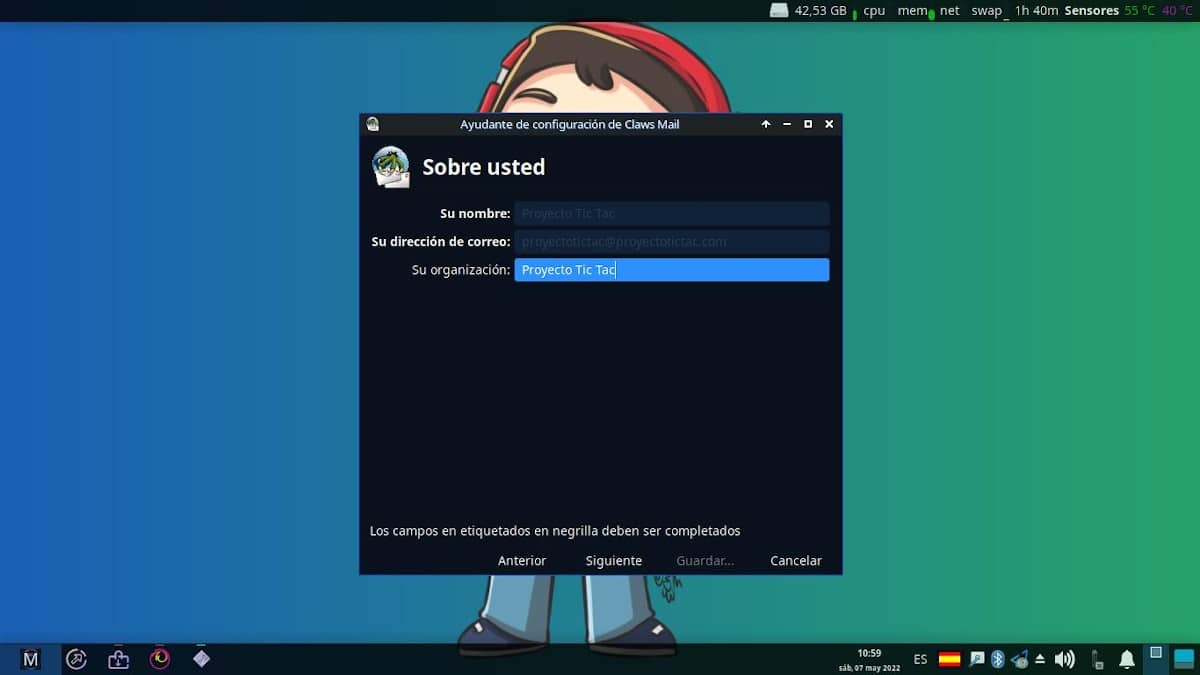The height and width of the screenshot is (675, 1200).
Task: Click the keep-above arrow button in titlebar
Action: [766, 124]
